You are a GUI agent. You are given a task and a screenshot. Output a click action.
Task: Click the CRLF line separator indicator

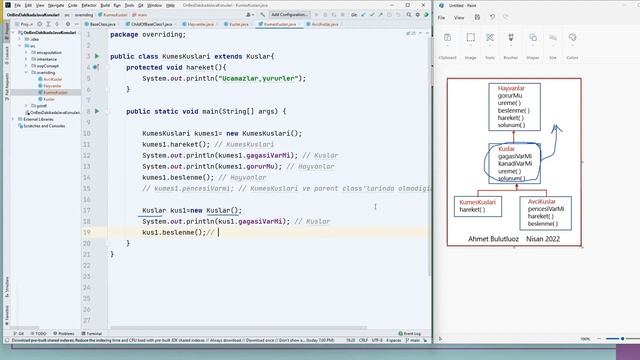[363, 340]
